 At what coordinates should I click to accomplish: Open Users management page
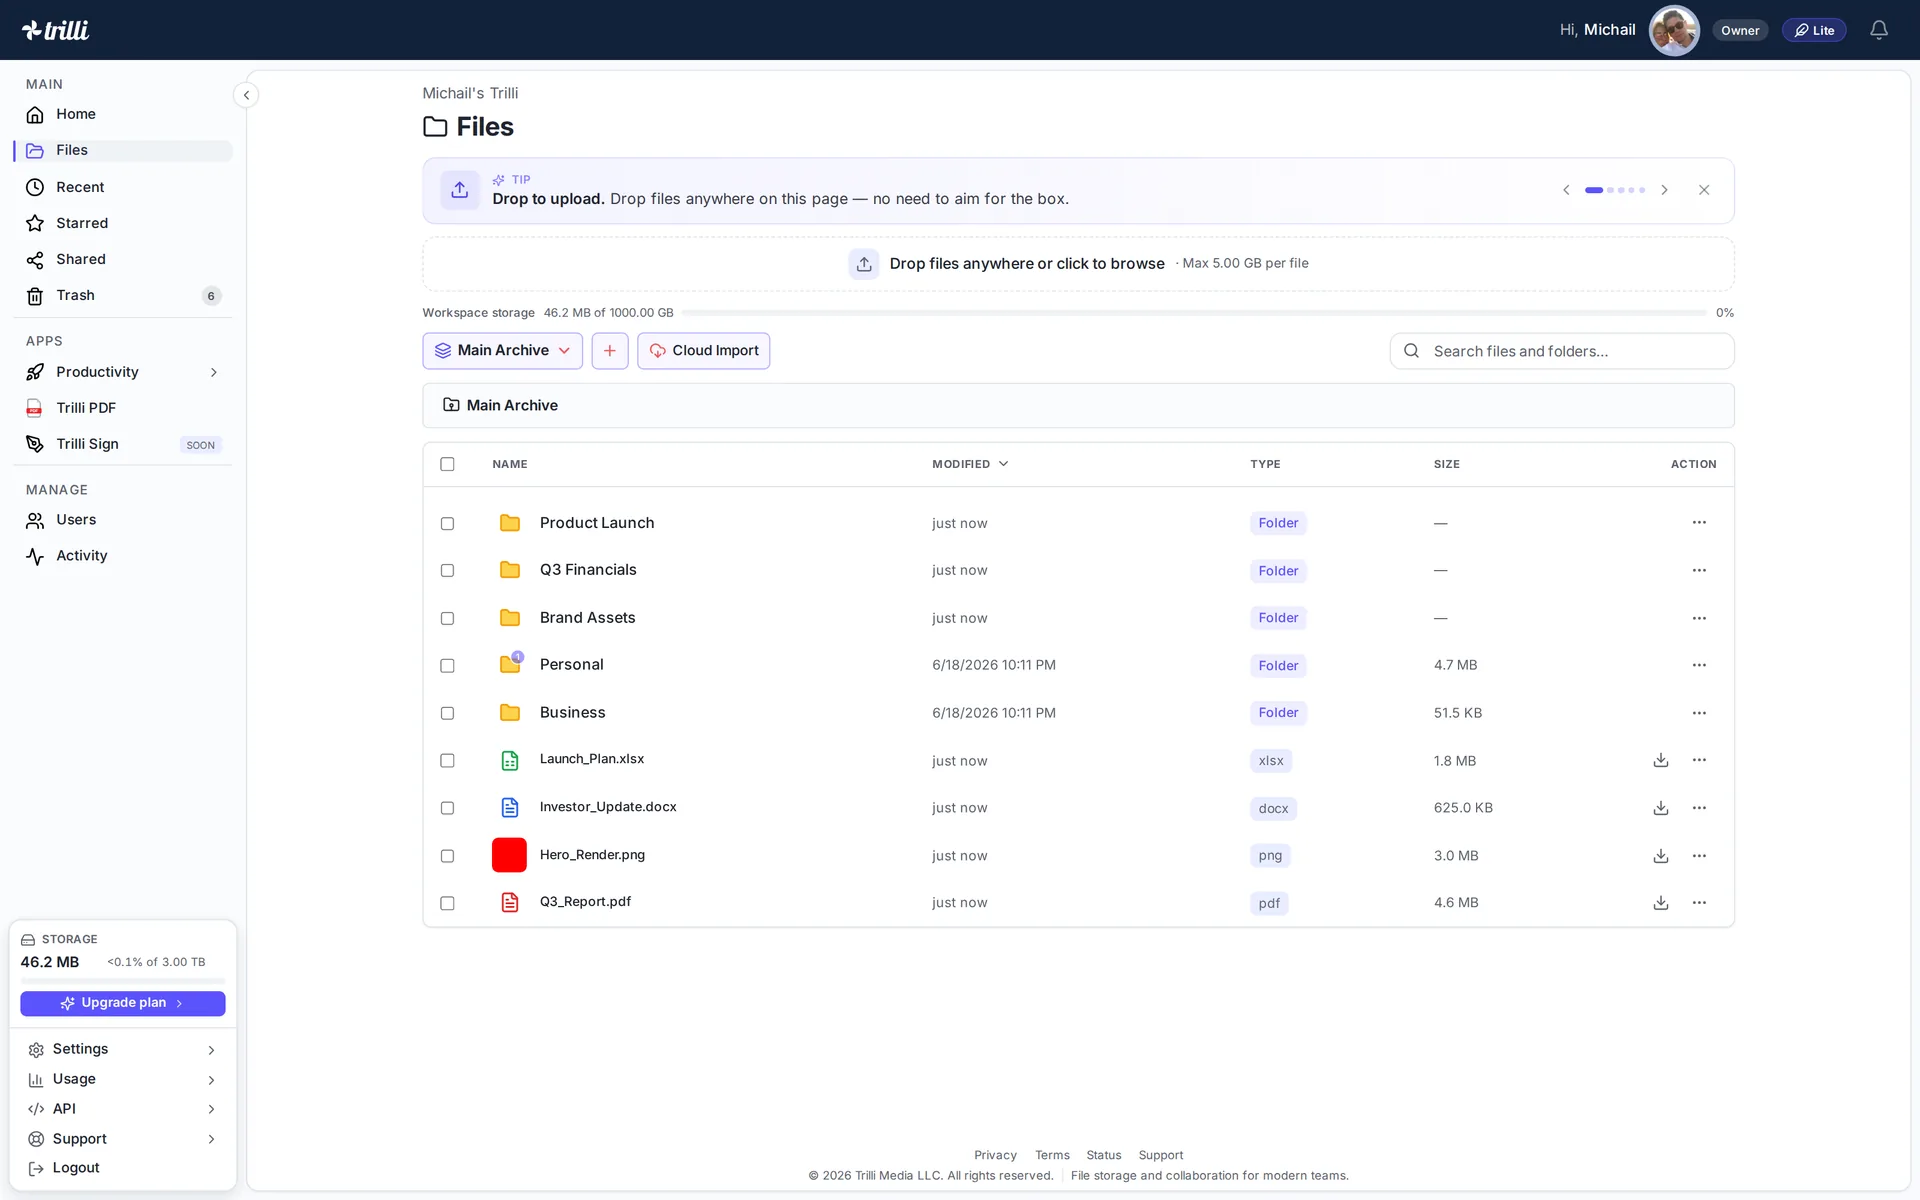pyautogui.click(x=123, y=520)
